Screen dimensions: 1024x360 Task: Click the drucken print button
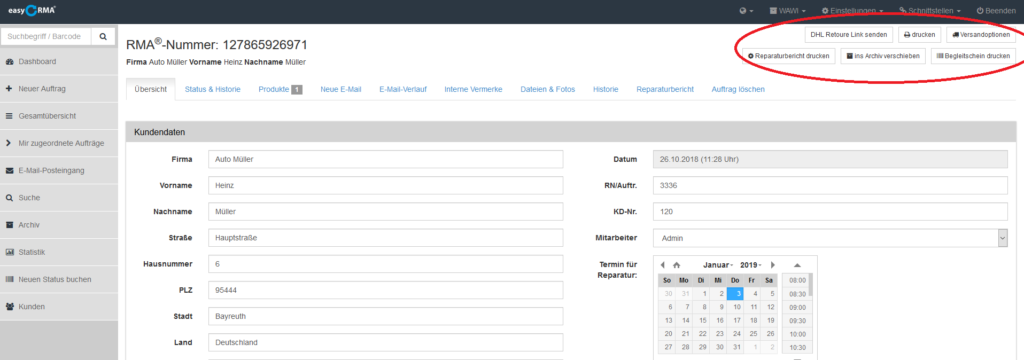[x=920, y=35]
